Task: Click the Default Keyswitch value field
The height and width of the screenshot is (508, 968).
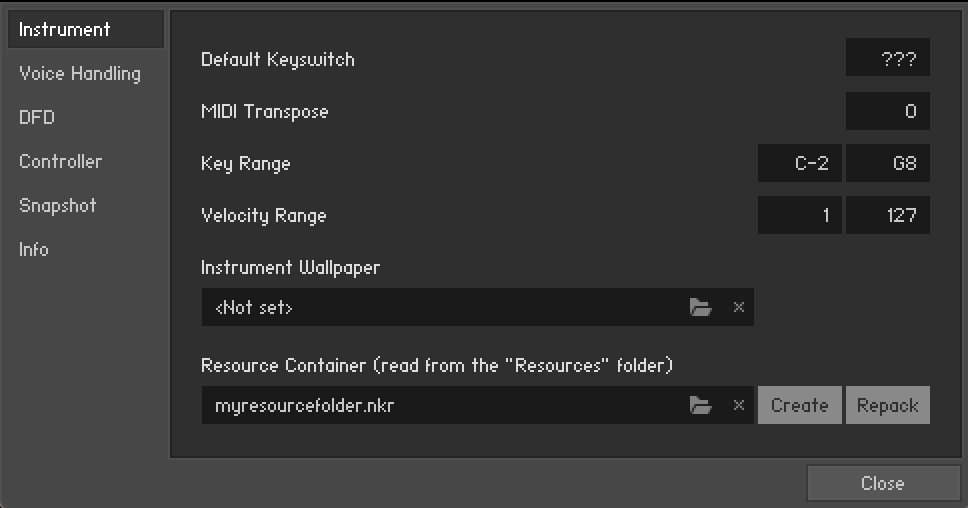Action: coord(888,59)
